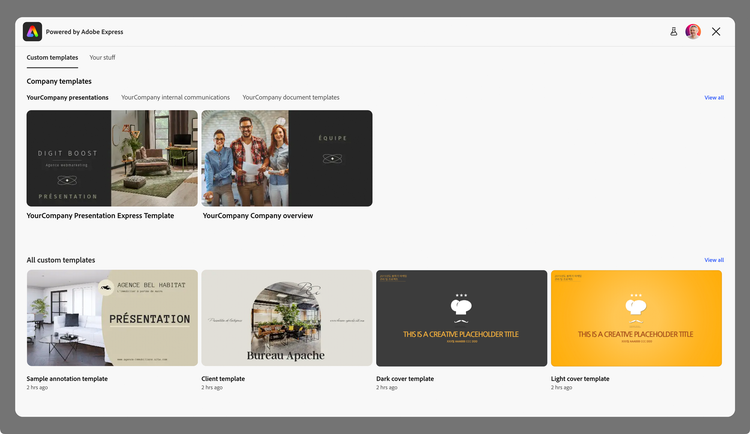This screenshot has width=750, height=434.
Task: Click the 'All custom templates' heading
Action: pyautogui.click(x=61, y=260)
